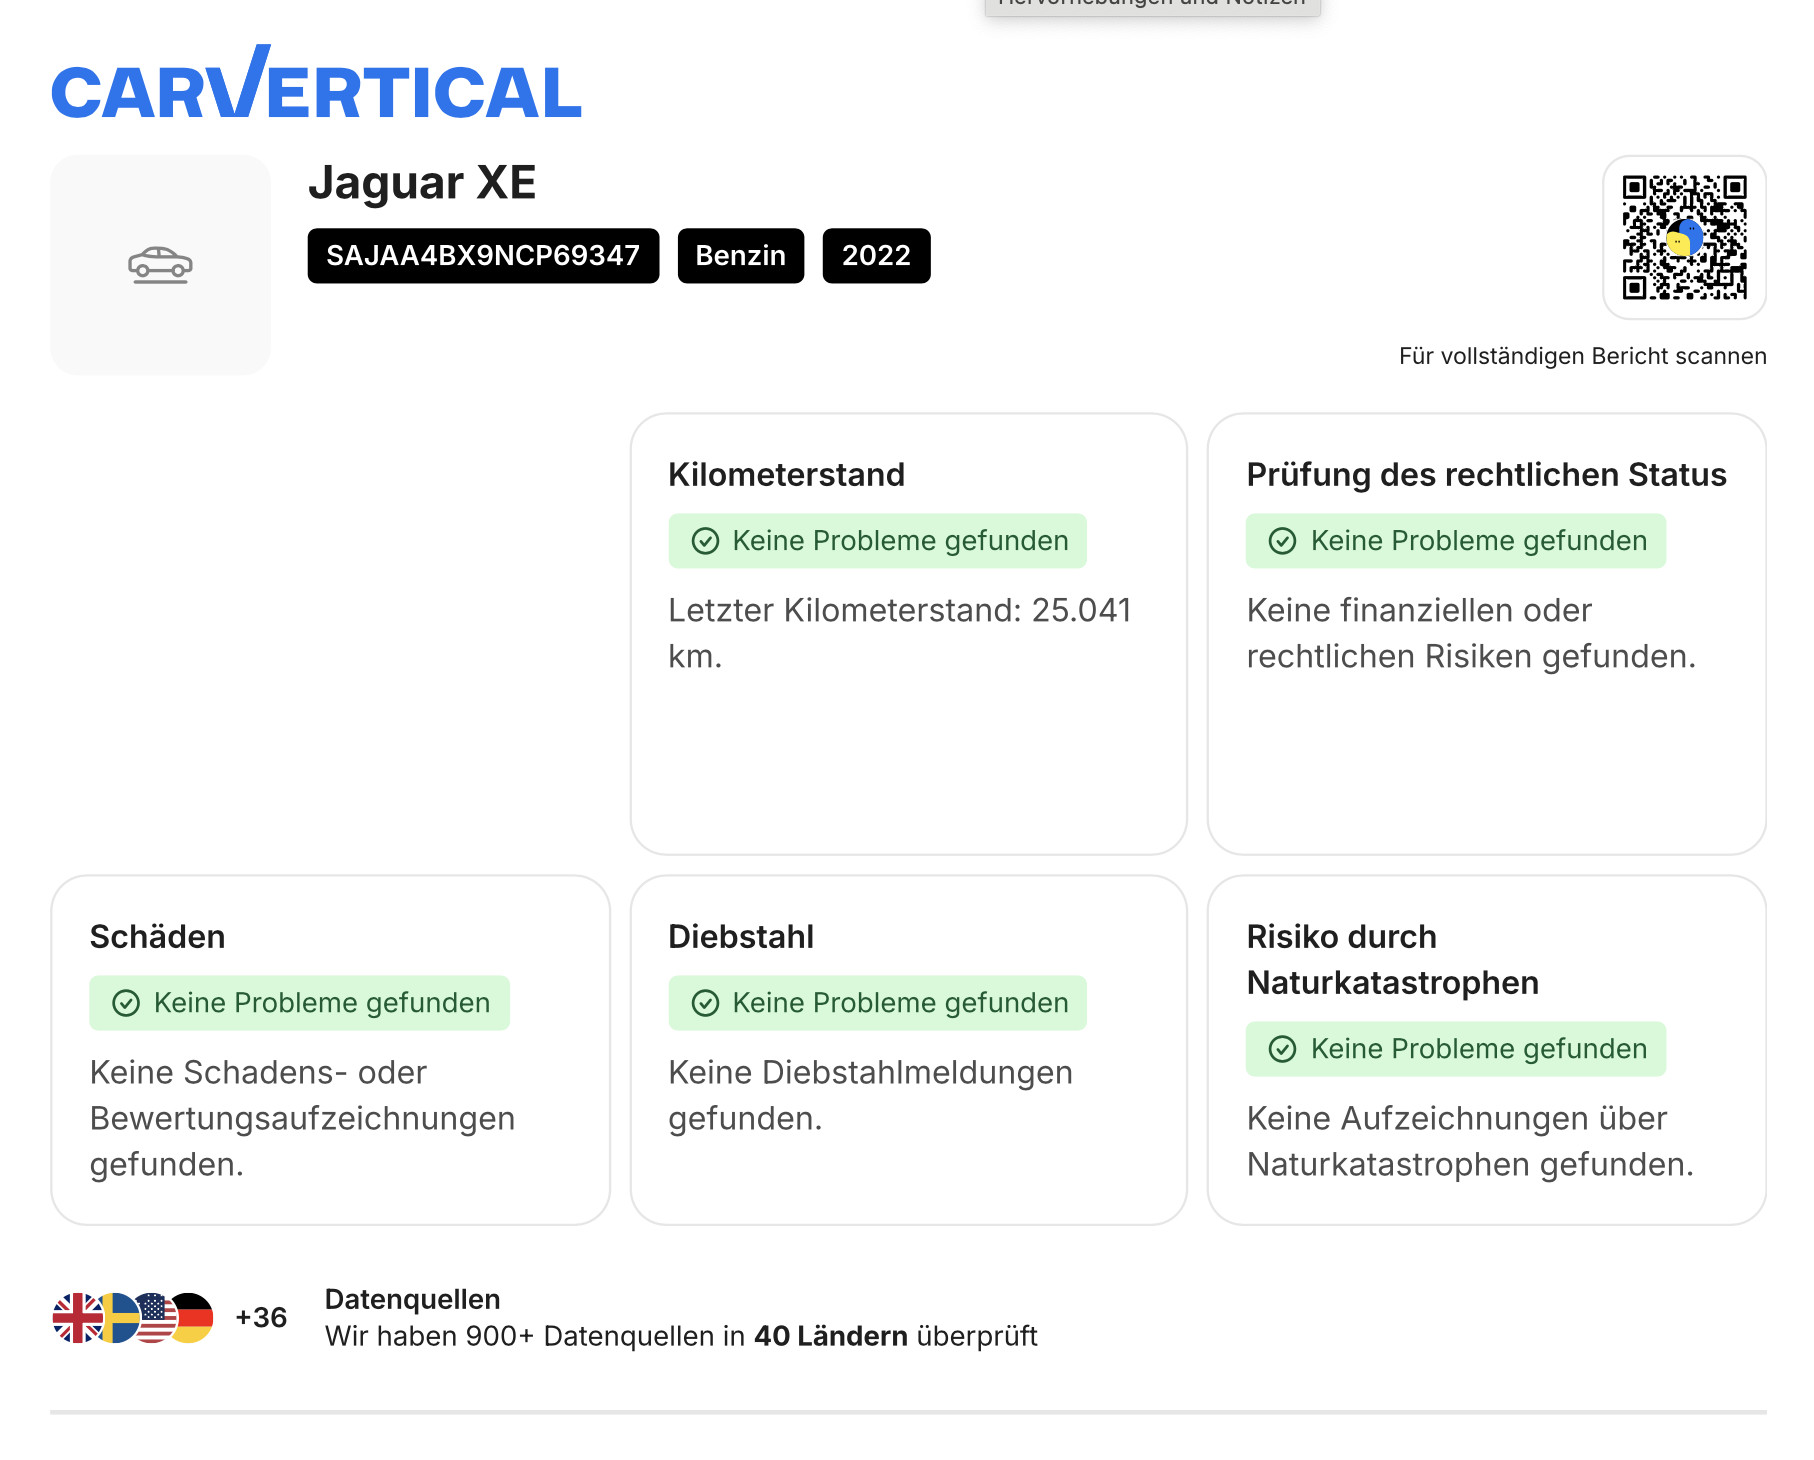The width and height of the screenshot is (1814, 1460).
Task: Click the checkmark icon under Kilometerstand
Action: [x=705, y=541]
